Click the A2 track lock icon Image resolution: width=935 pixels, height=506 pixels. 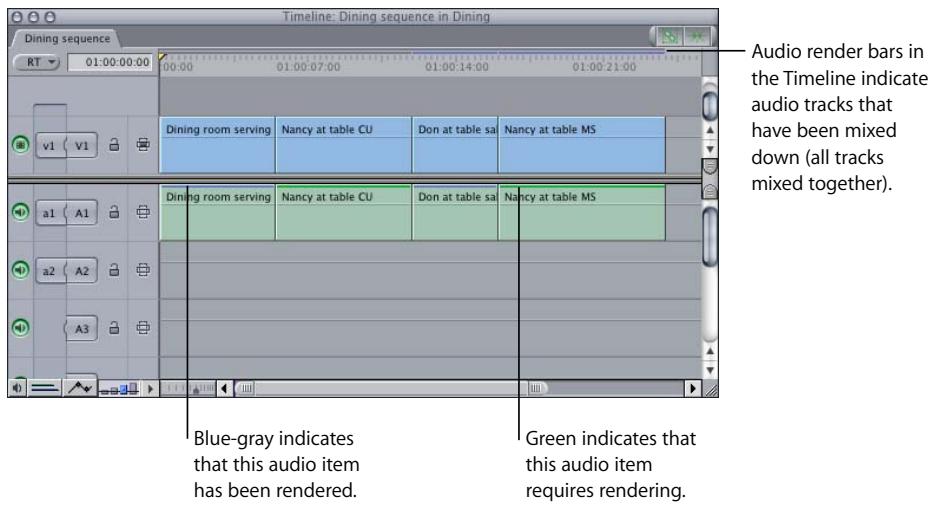[113, 270]
